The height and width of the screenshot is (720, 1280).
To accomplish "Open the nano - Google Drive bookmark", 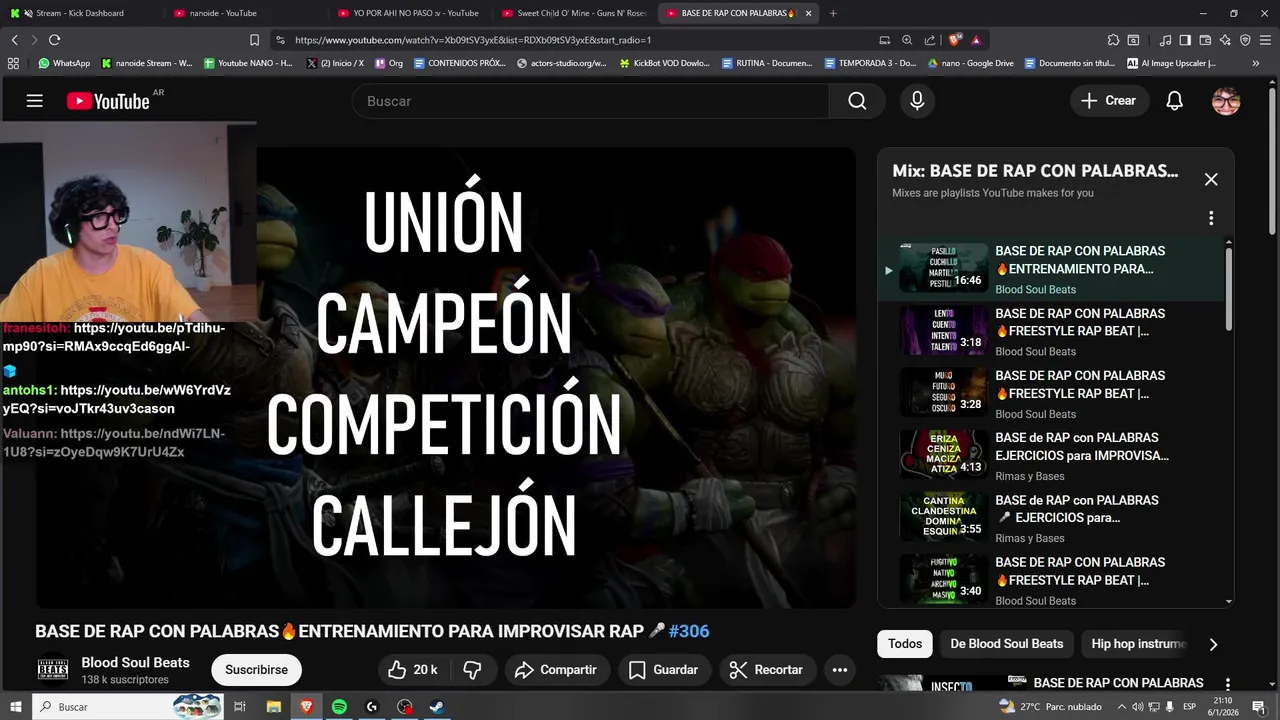I will [x=970, y=63].
